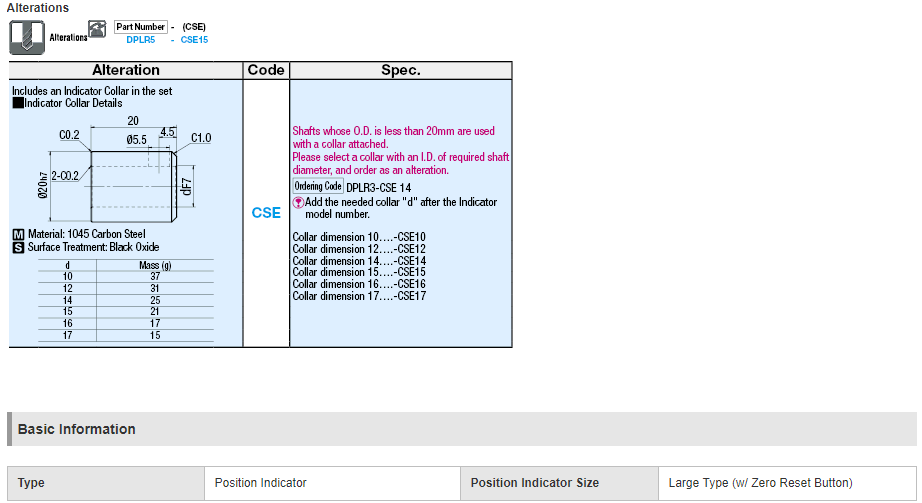Click the Code column header

(266, 70)
